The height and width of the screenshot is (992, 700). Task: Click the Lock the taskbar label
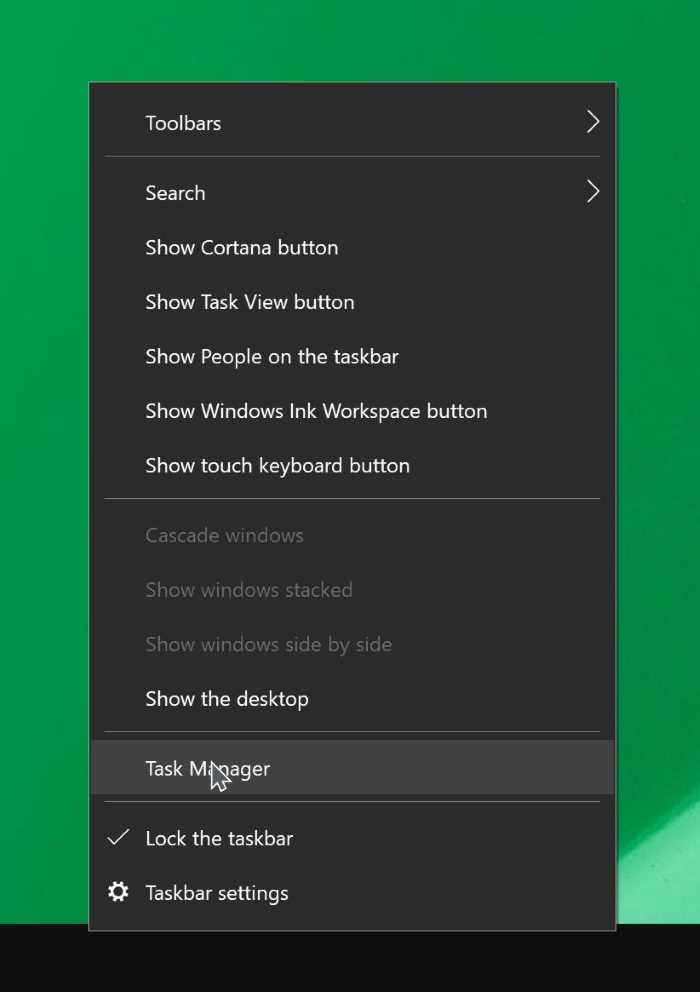coord(219,838)
